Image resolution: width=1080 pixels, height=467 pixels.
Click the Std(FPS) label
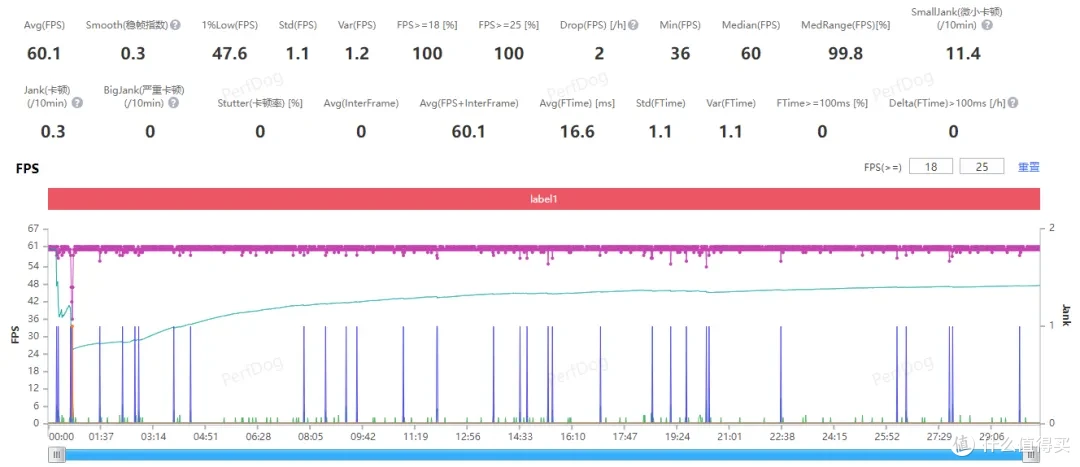[297, 25]
